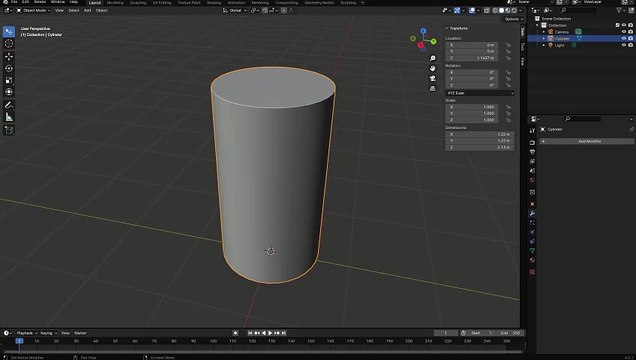
Task: Switch to the Modeling workspace tab
Action: [115, 2]
